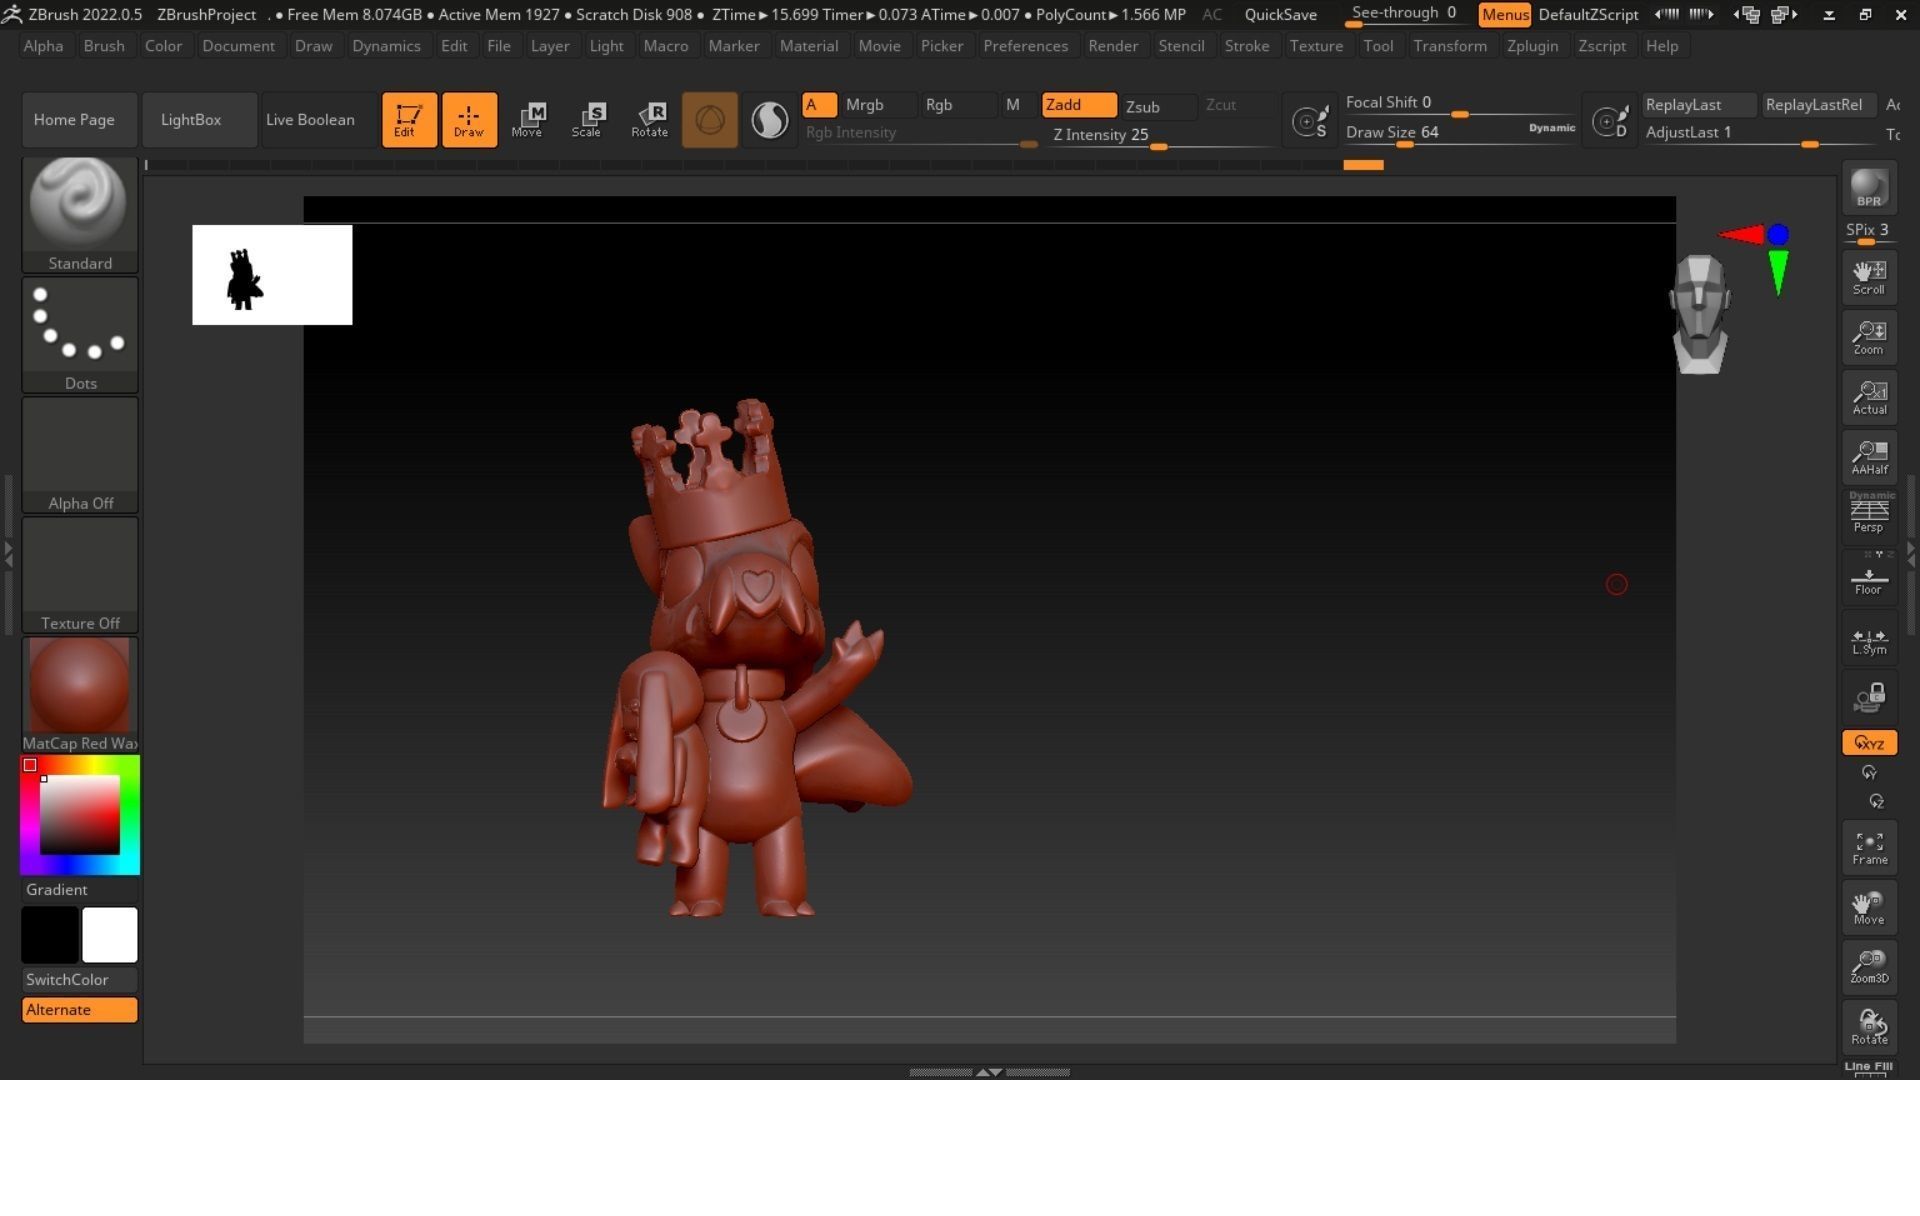Activate Edit mode button
1920x1216 pixels.
pyautogui.click(x=409, y=120)
